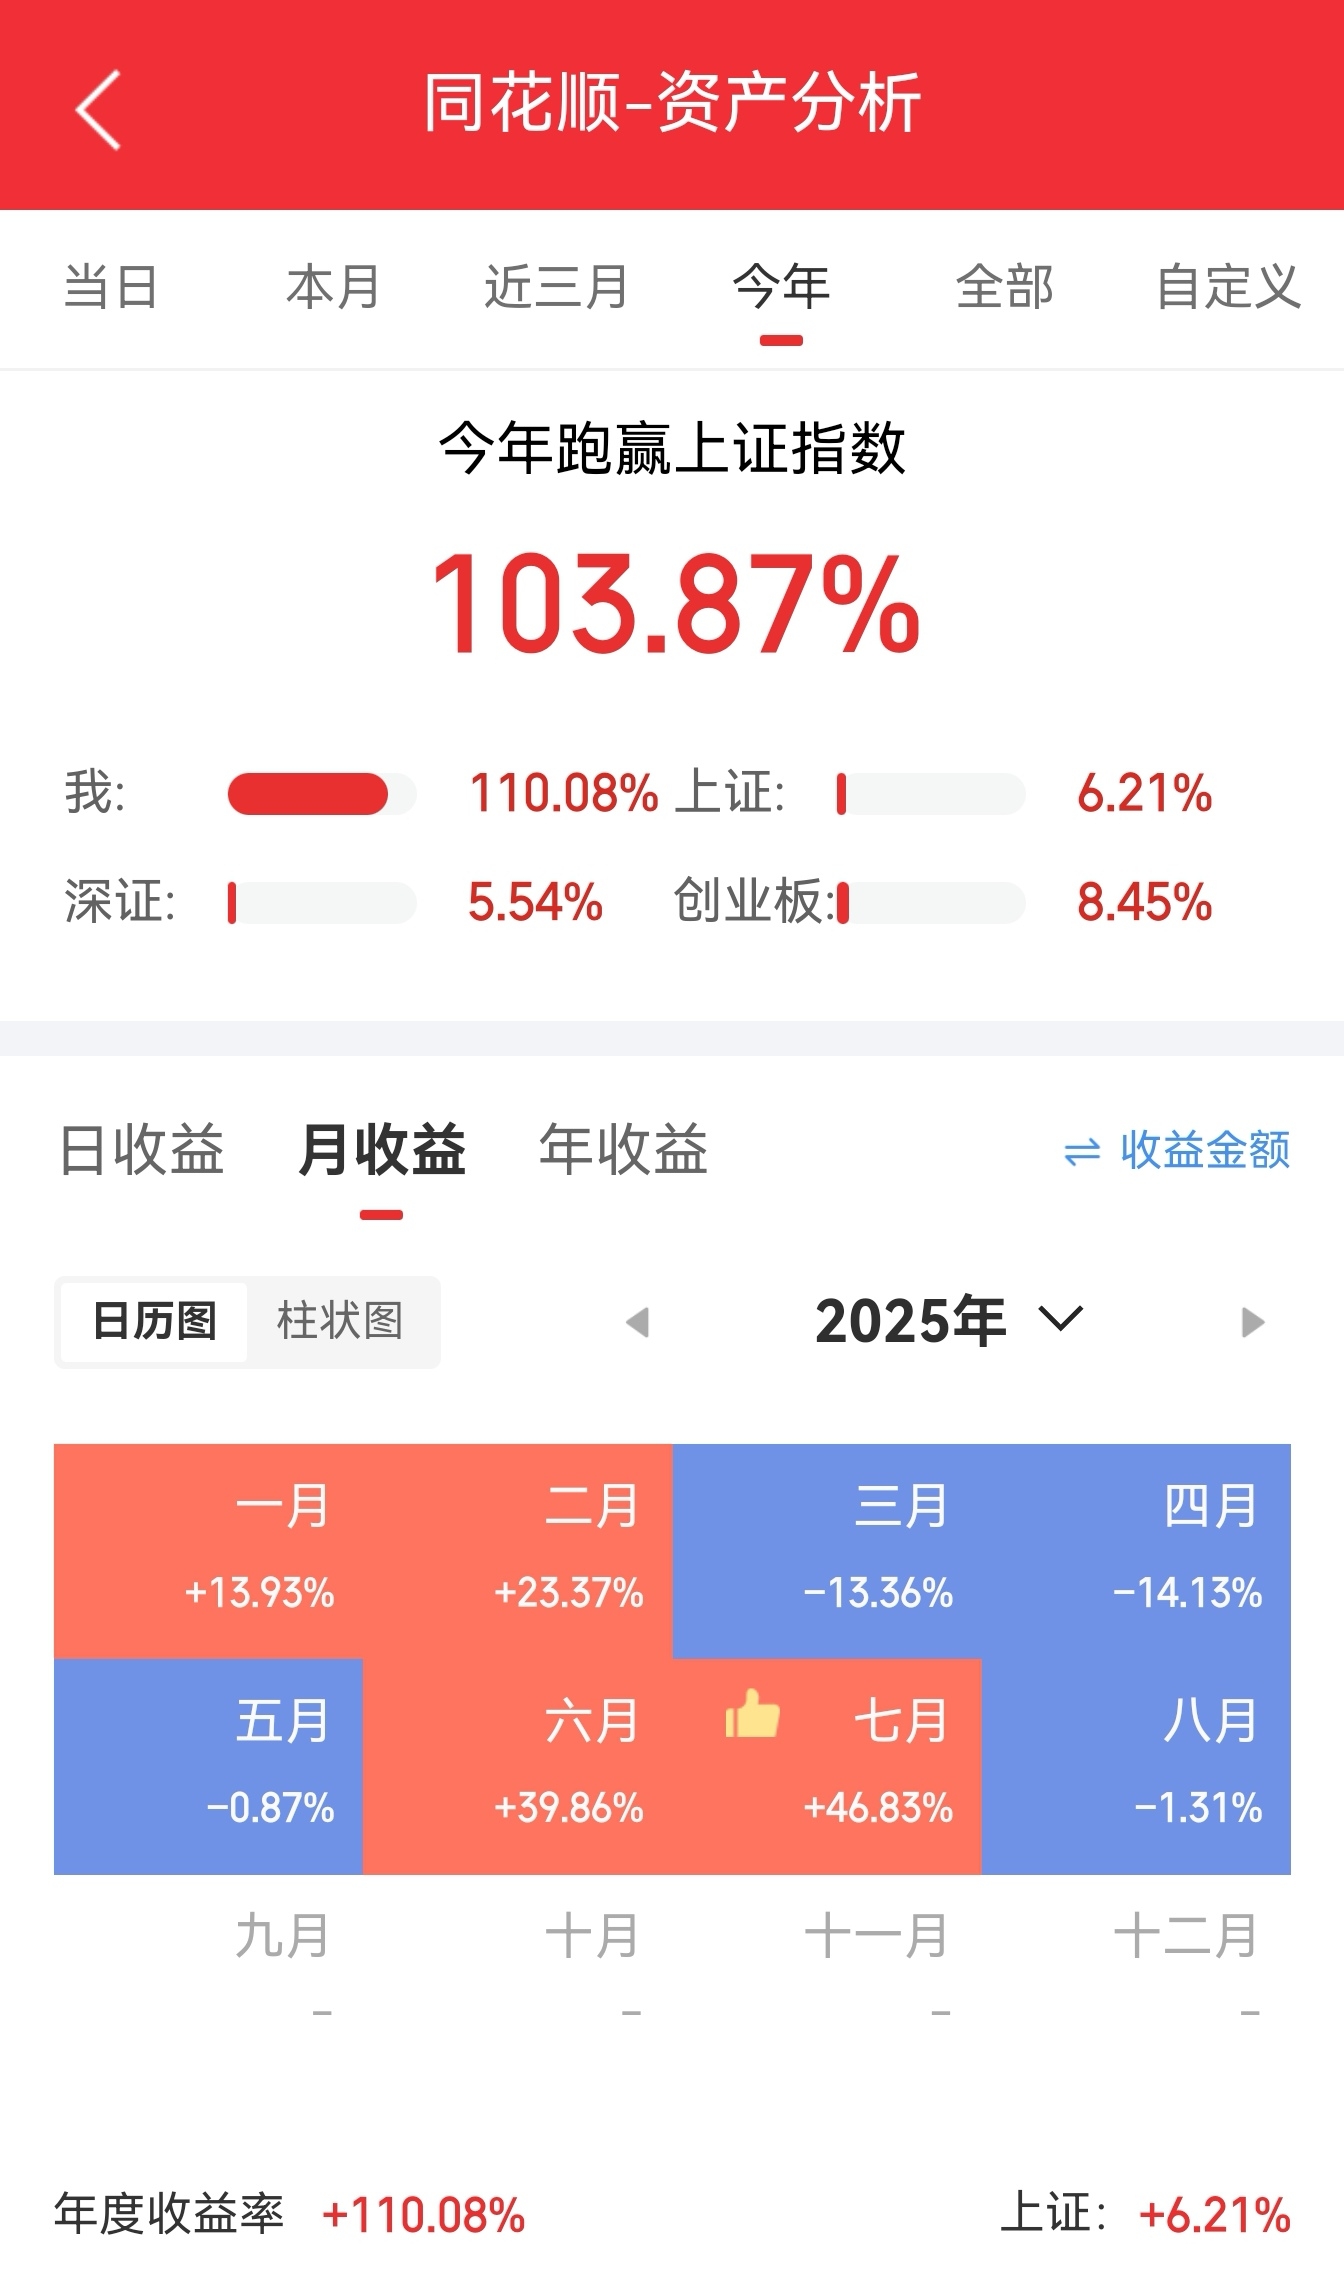This screenshot has height=2292, width=1344.
Task: Go to previous year with left arrow
Action: click(x=637, y=1322)
